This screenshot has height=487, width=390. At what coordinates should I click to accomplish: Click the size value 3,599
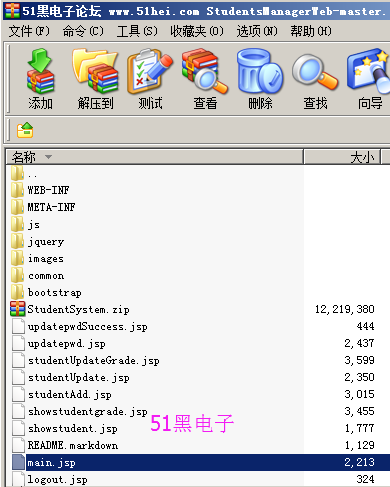click(x=359, y=360)
